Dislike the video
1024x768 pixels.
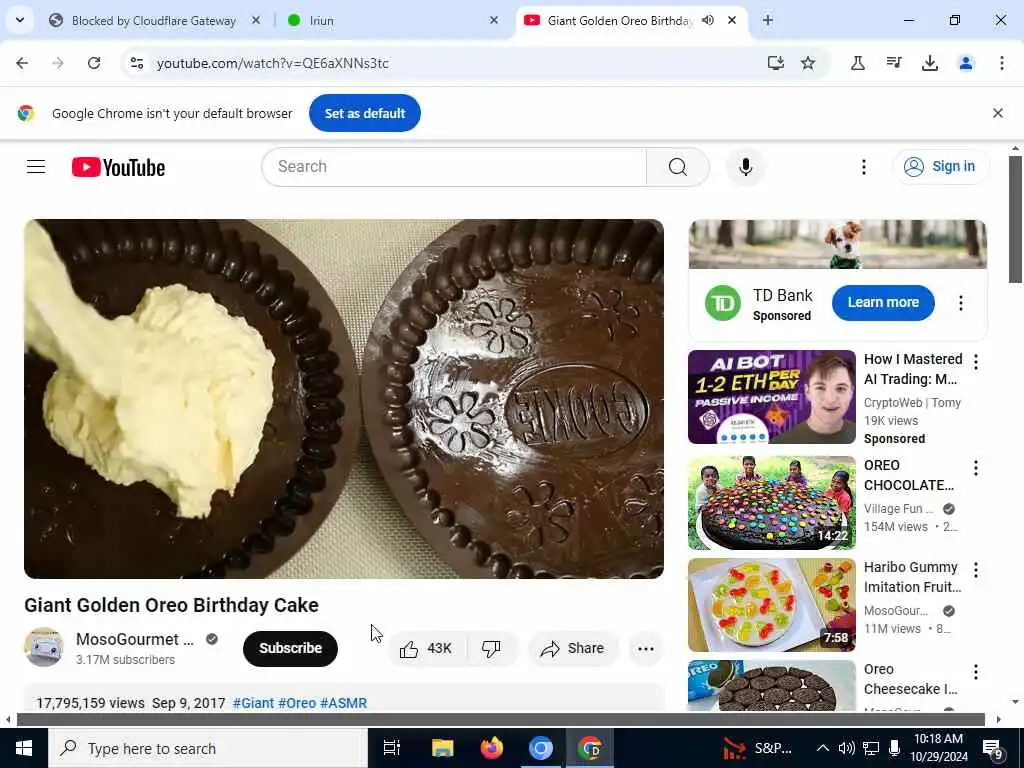tap(491, 648)
